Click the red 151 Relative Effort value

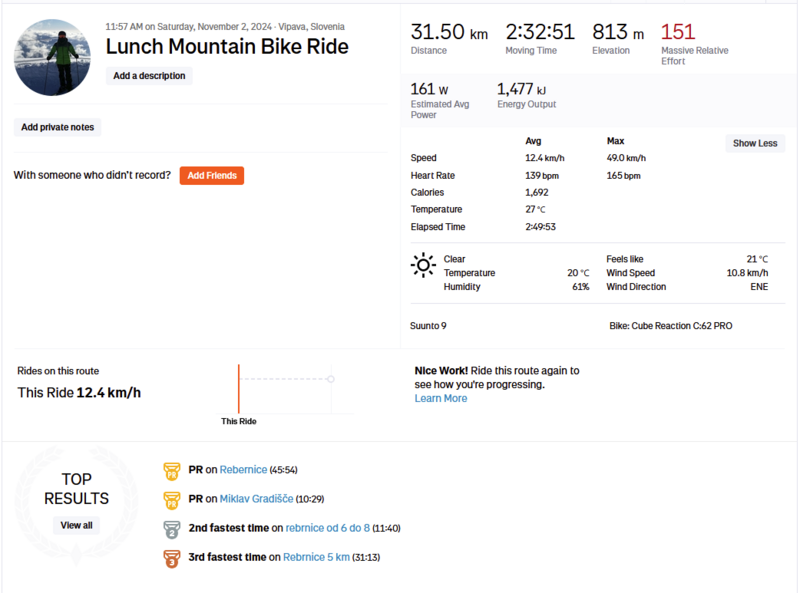678,32
